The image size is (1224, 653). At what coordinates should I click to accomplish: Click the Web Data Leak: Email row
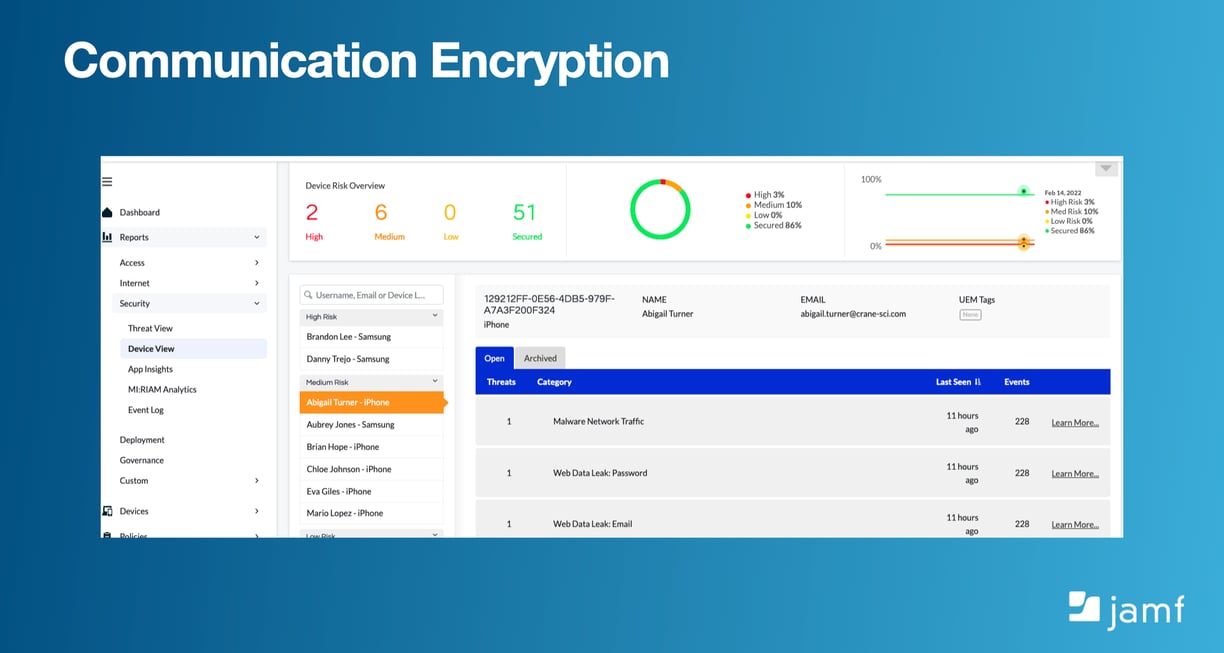793,520
